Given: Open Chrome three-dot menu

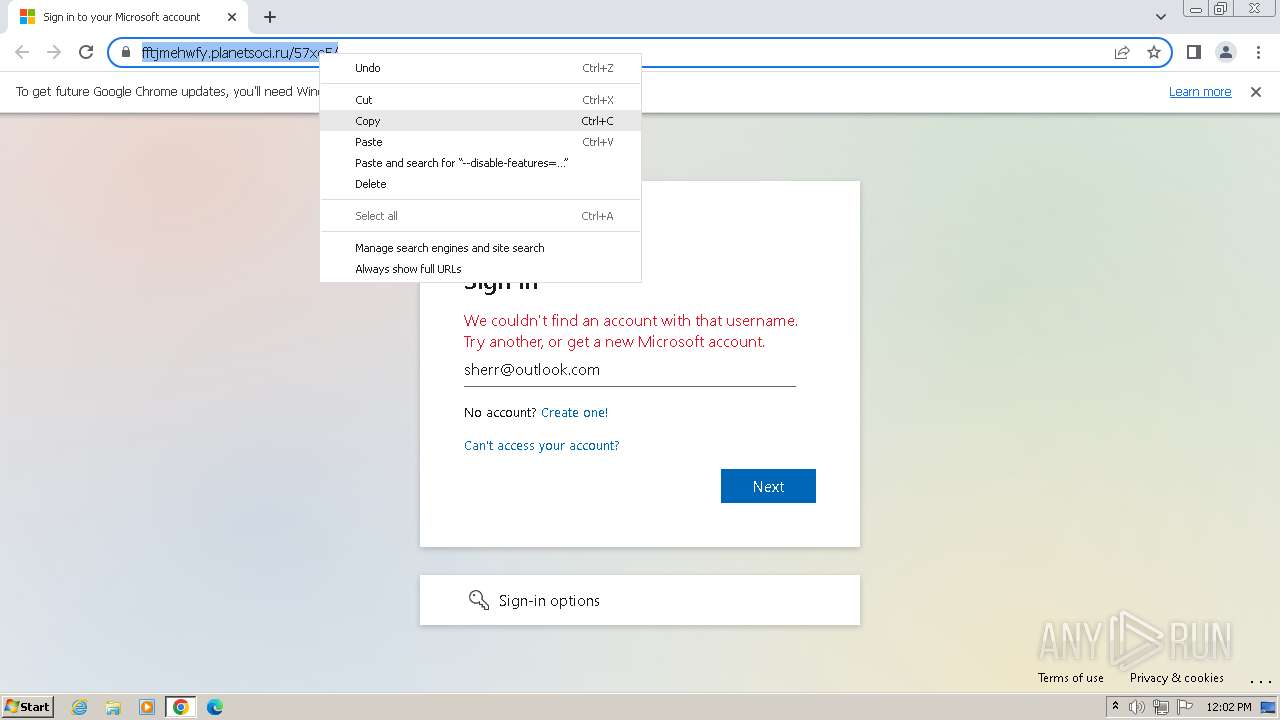Looking at the screenshot, I should [1257, 52].
